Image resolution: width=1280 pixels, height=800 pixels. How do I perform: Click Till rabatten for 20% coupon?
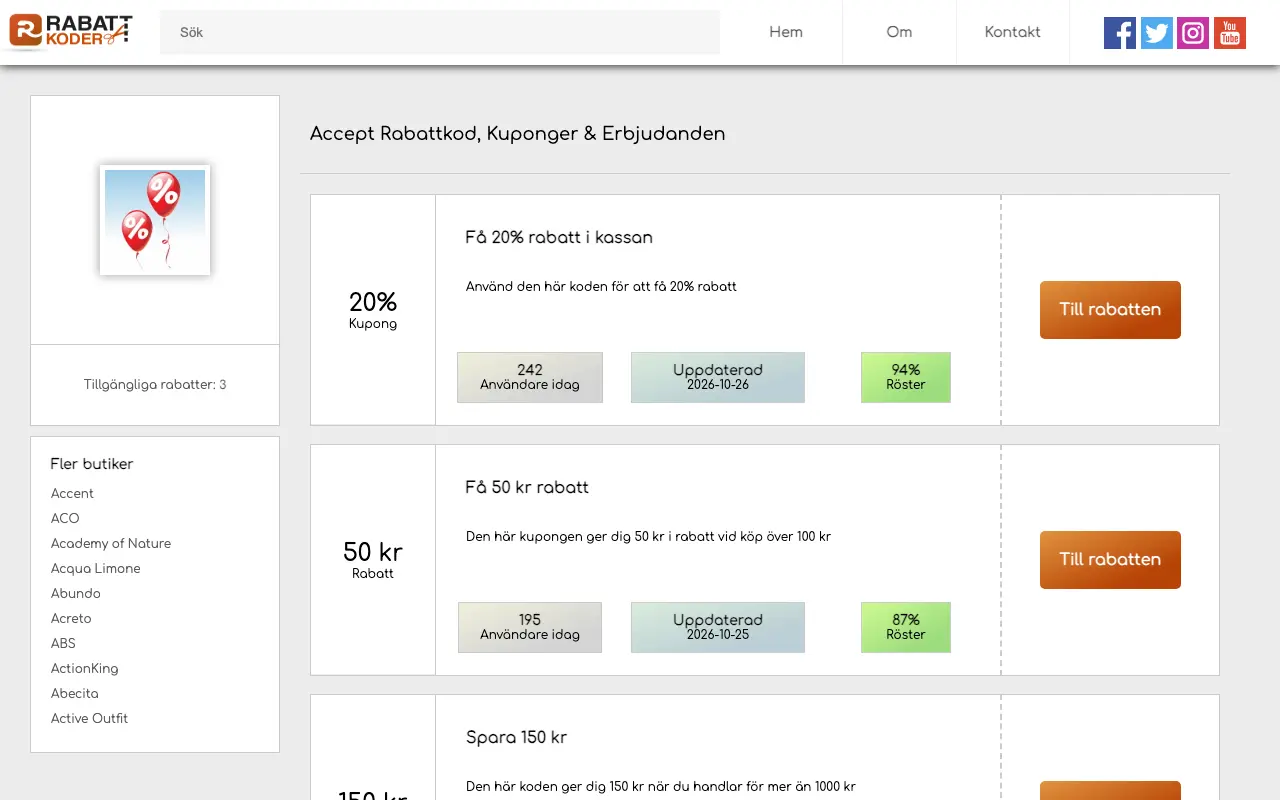[x=1110, y=310]
